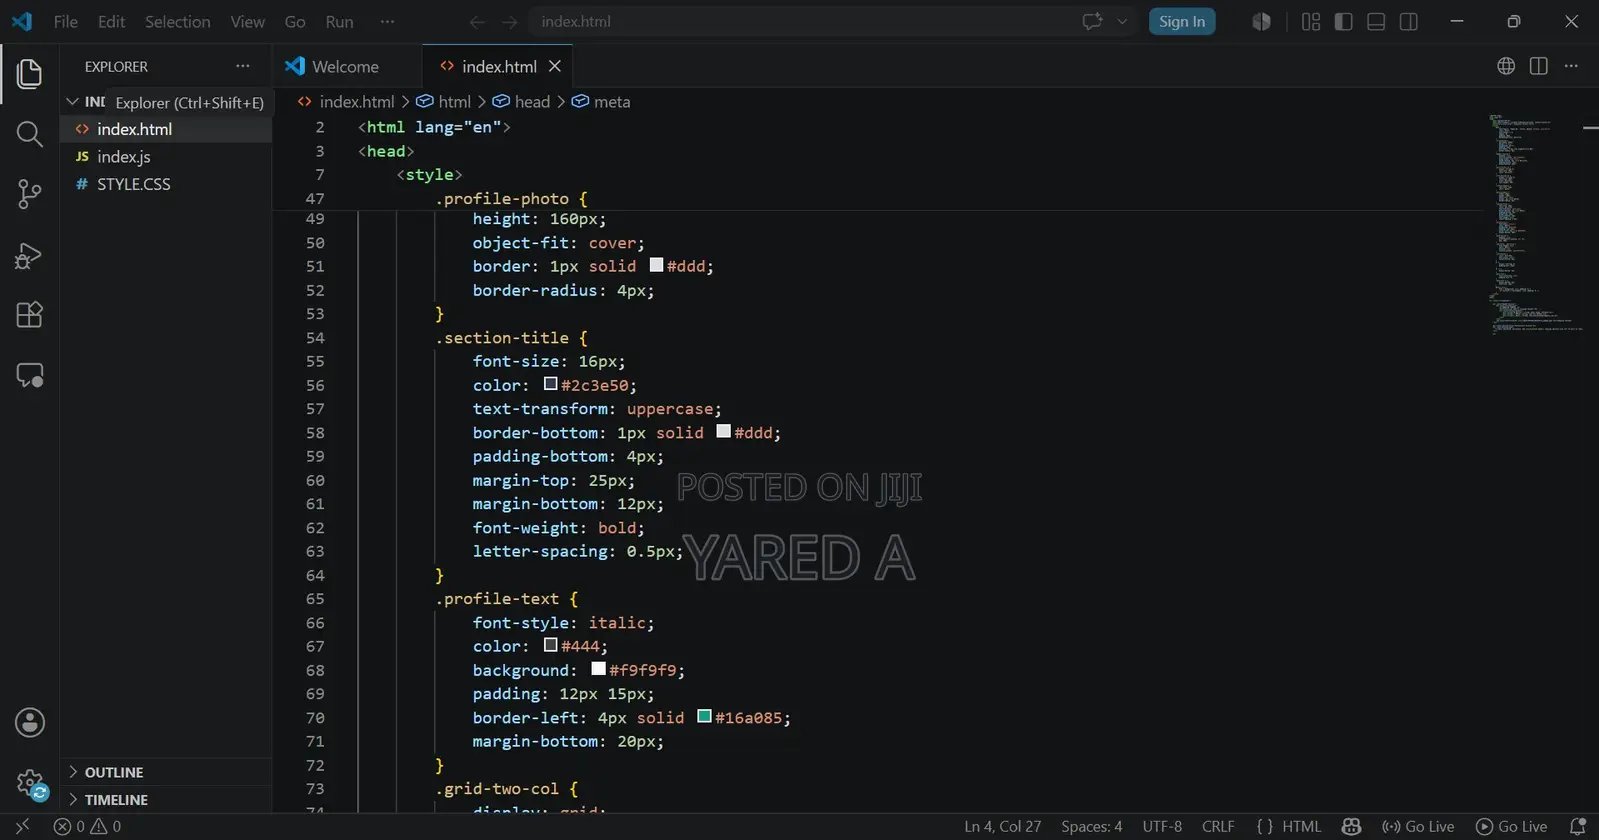Click the broadcast Go Live button
1599x840 pixels.
[x=1418, y=826]
